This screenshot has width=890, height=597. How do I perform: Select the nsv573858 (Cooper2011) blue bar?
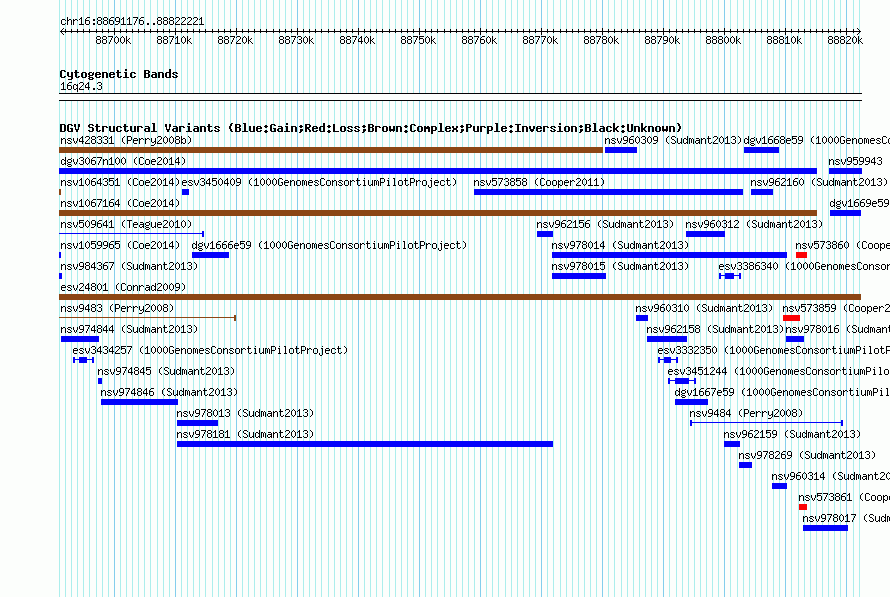[608, 192]
